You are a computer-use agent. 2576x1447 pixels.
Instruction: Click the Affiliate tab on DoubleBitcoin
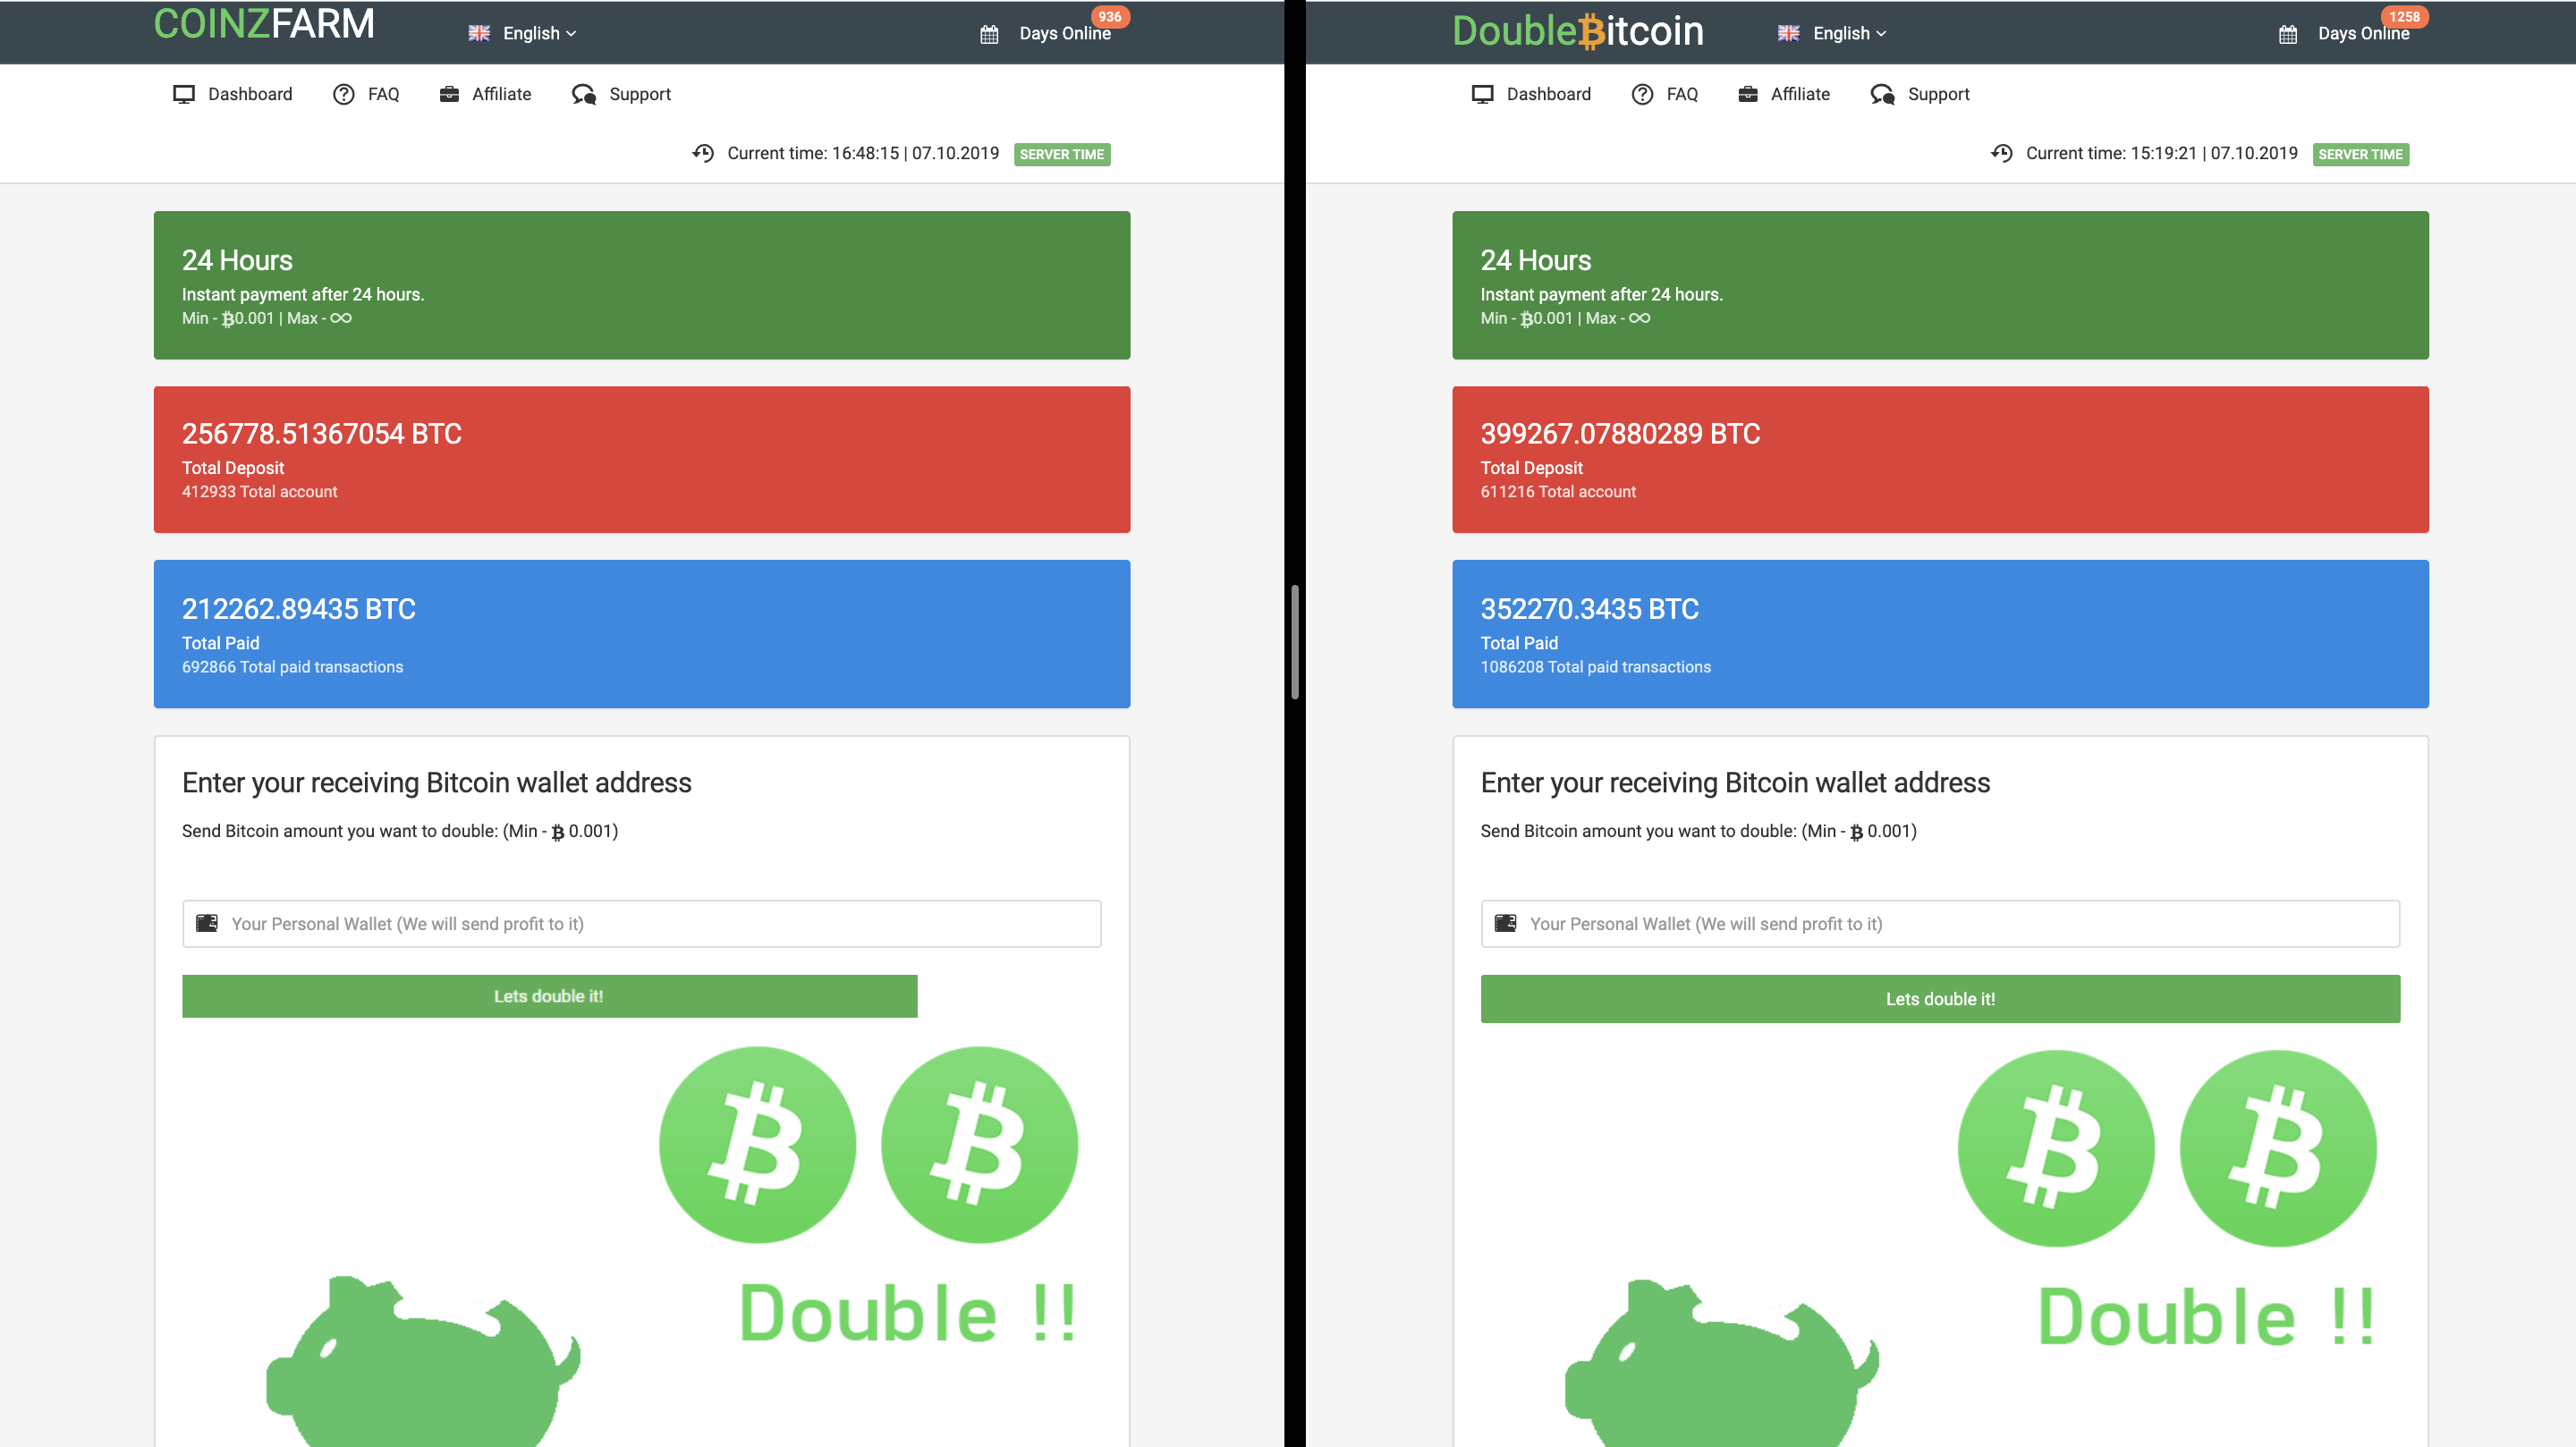(1798, 94)
